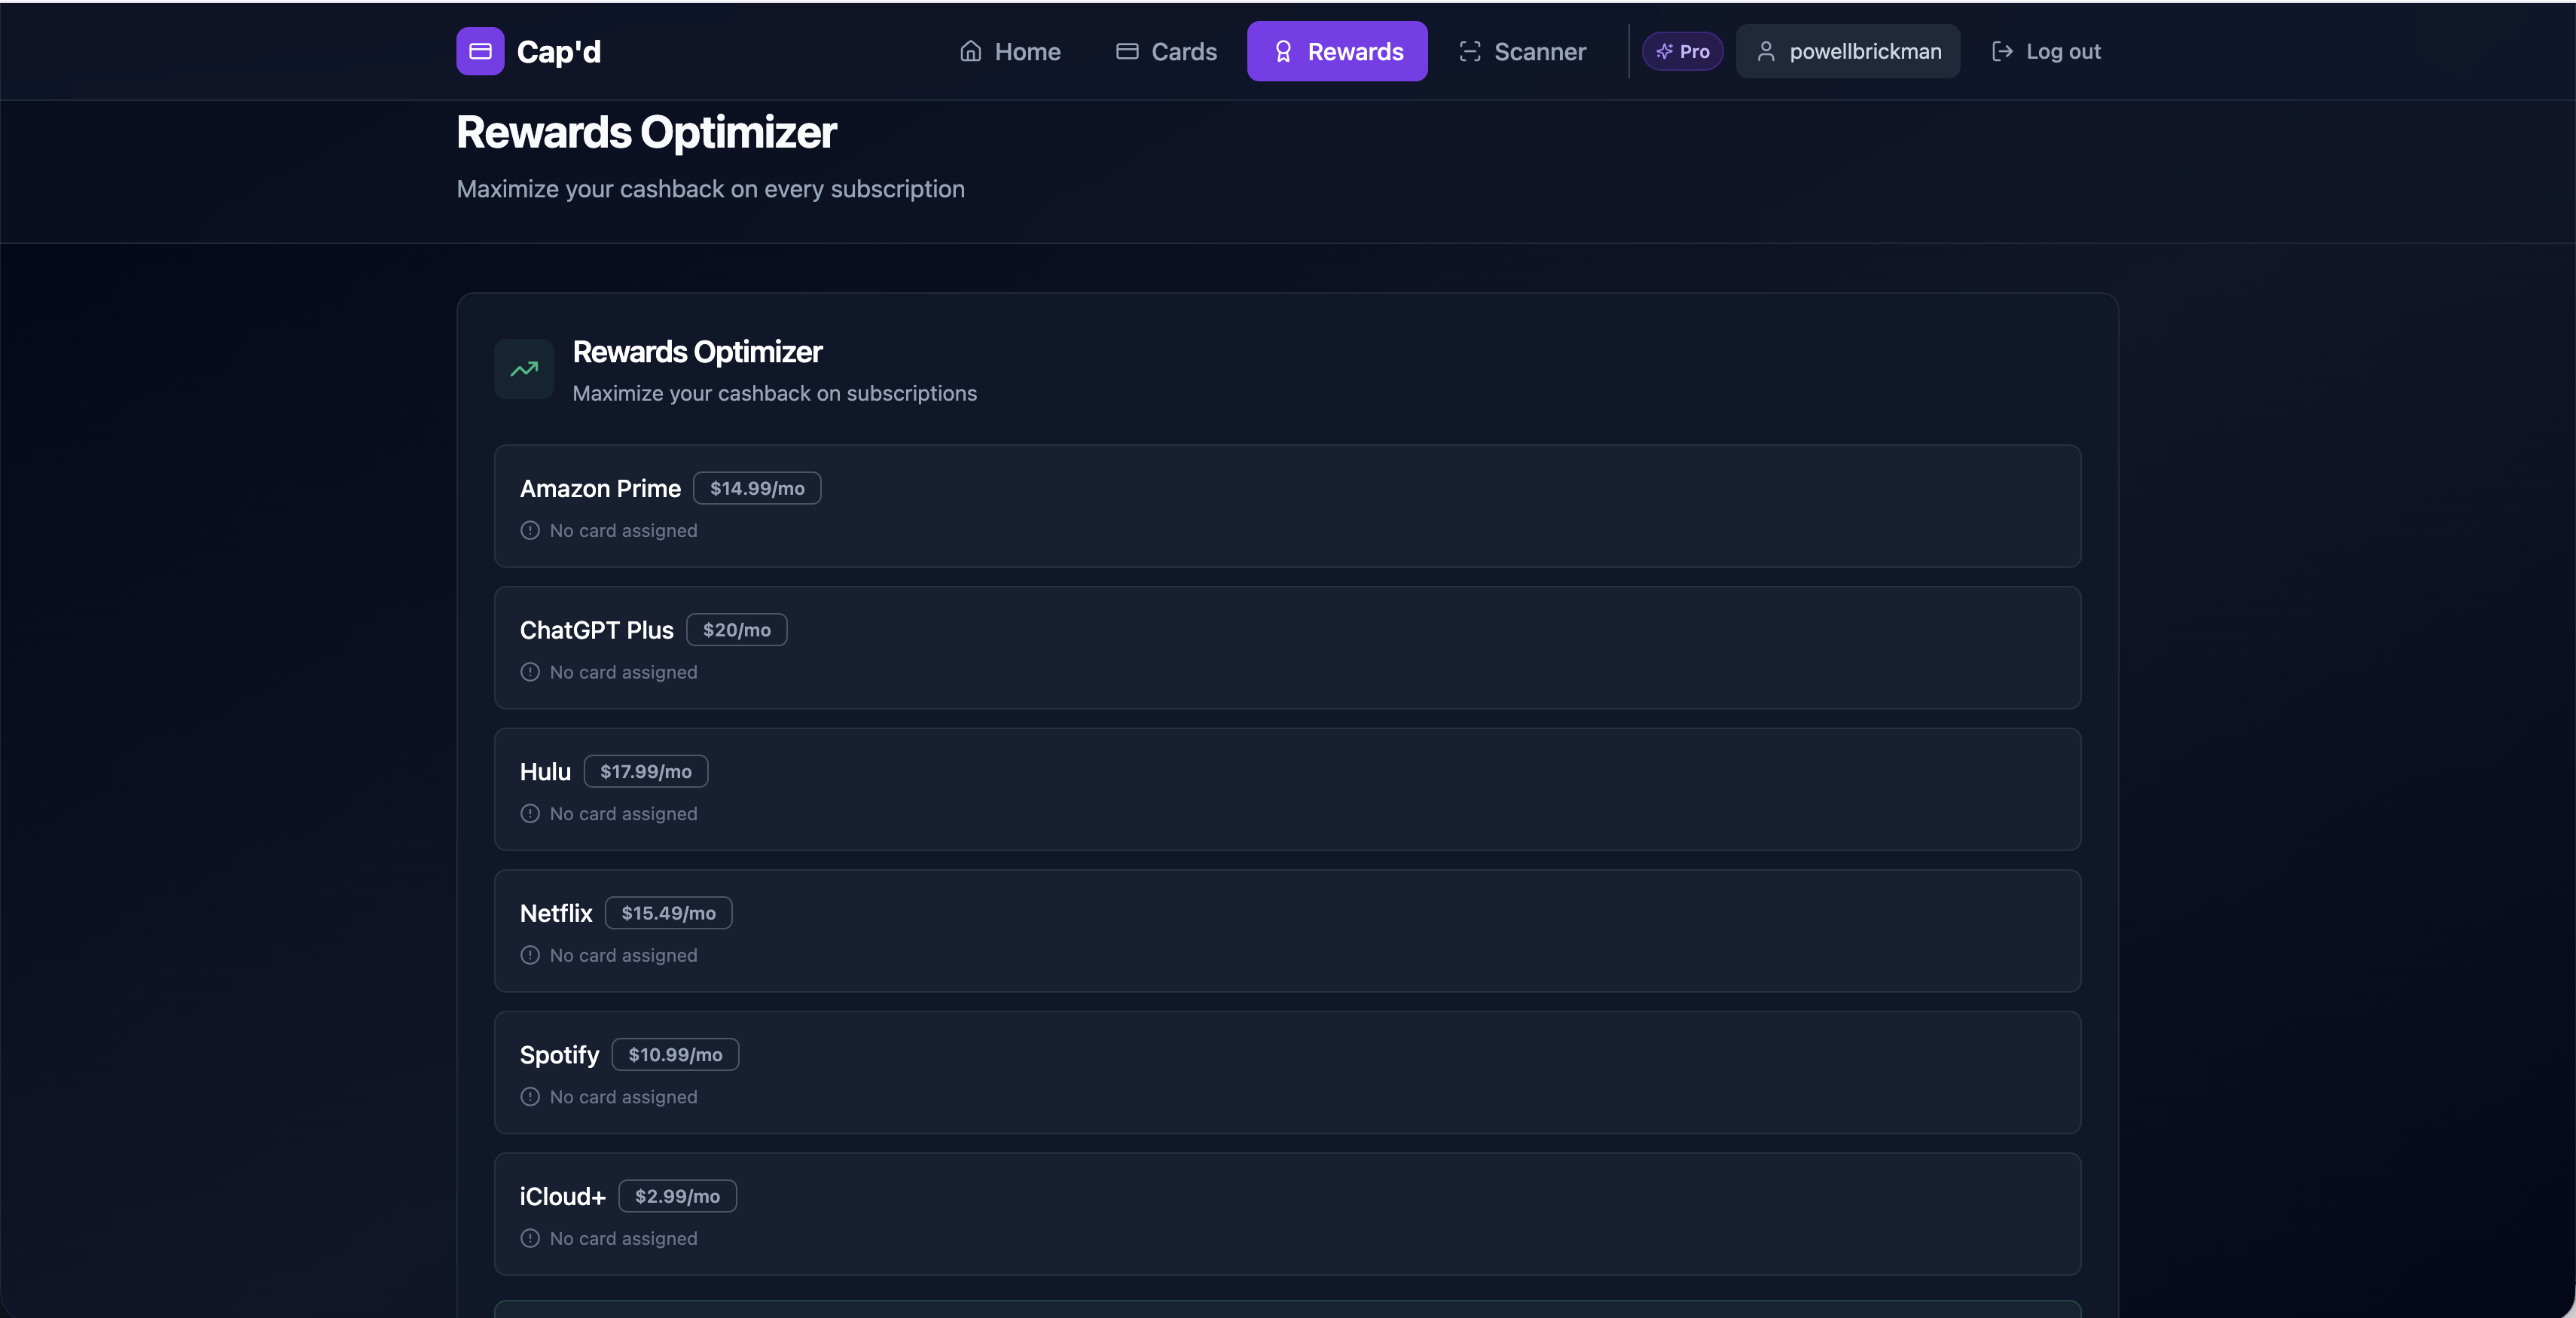
Task: Click the green trending chart icon beside Rewards Optimizer
Action: tap(523, 369)
